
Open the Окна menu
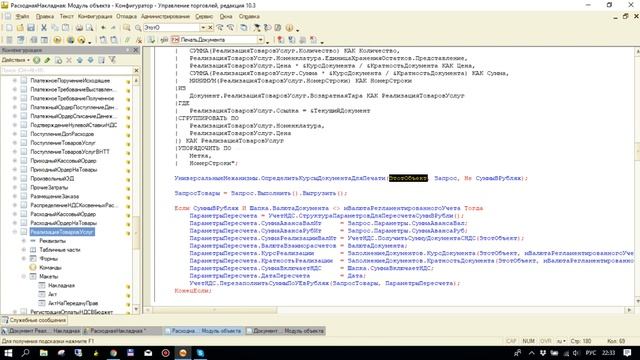click(226, 17)
